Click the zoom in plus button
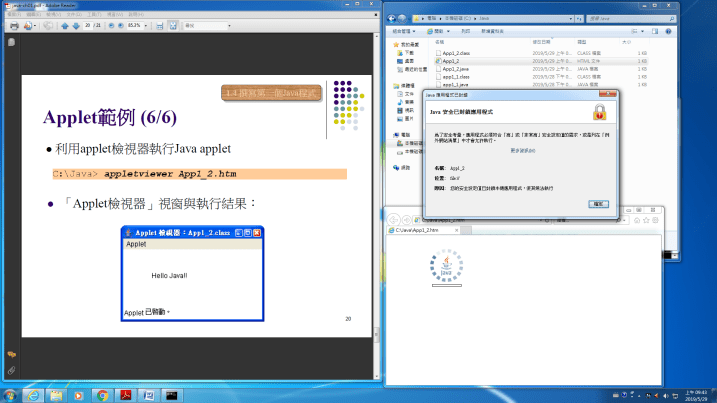Image resolution: width=717 pixels, height=403 pixels. (x=123, y=25)
